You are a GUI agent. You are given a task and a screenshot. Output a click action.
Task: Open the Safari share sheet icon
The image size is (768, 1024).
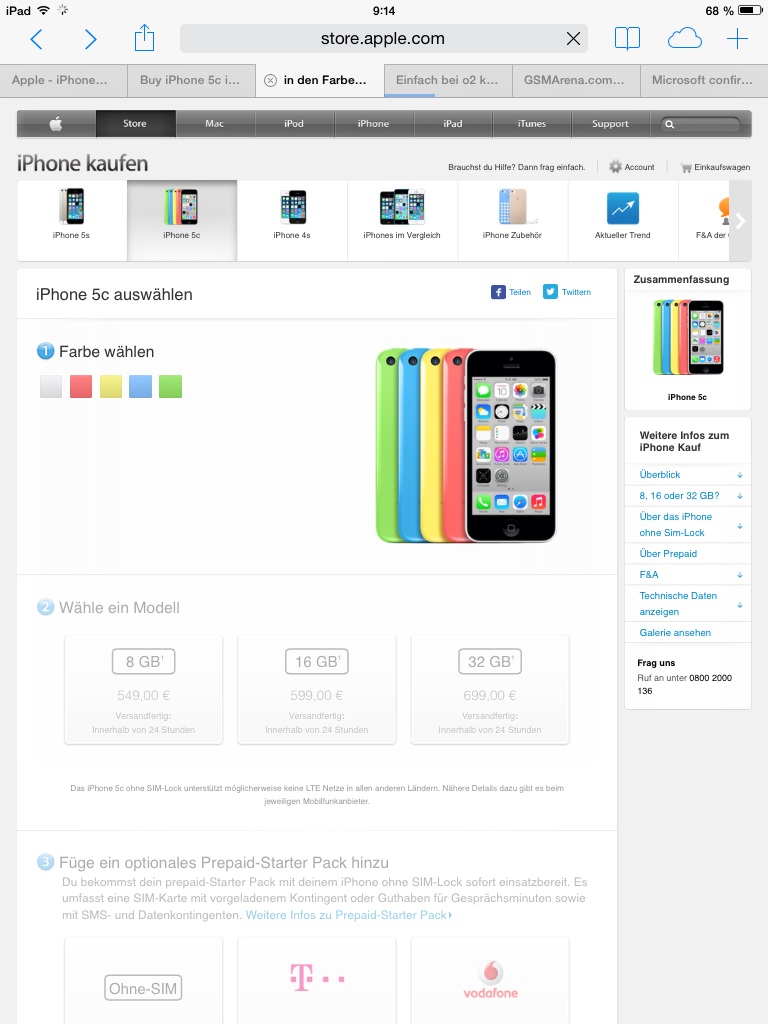click(144, 38)
